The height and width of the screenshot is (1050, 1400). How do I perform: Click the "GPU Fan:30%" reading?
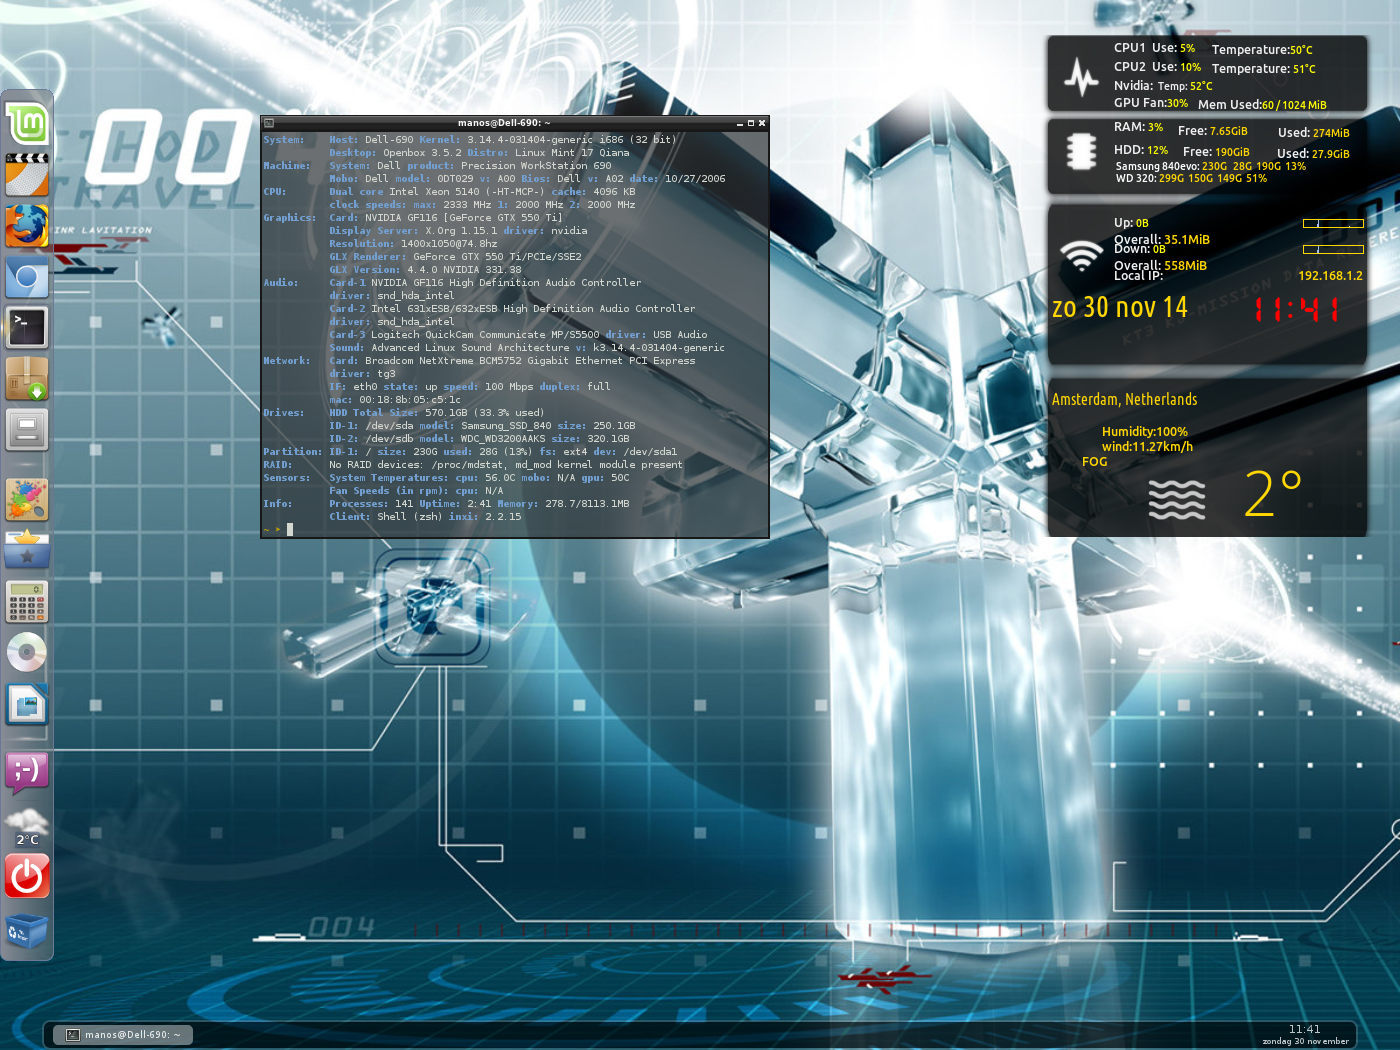click(1151, 103)
